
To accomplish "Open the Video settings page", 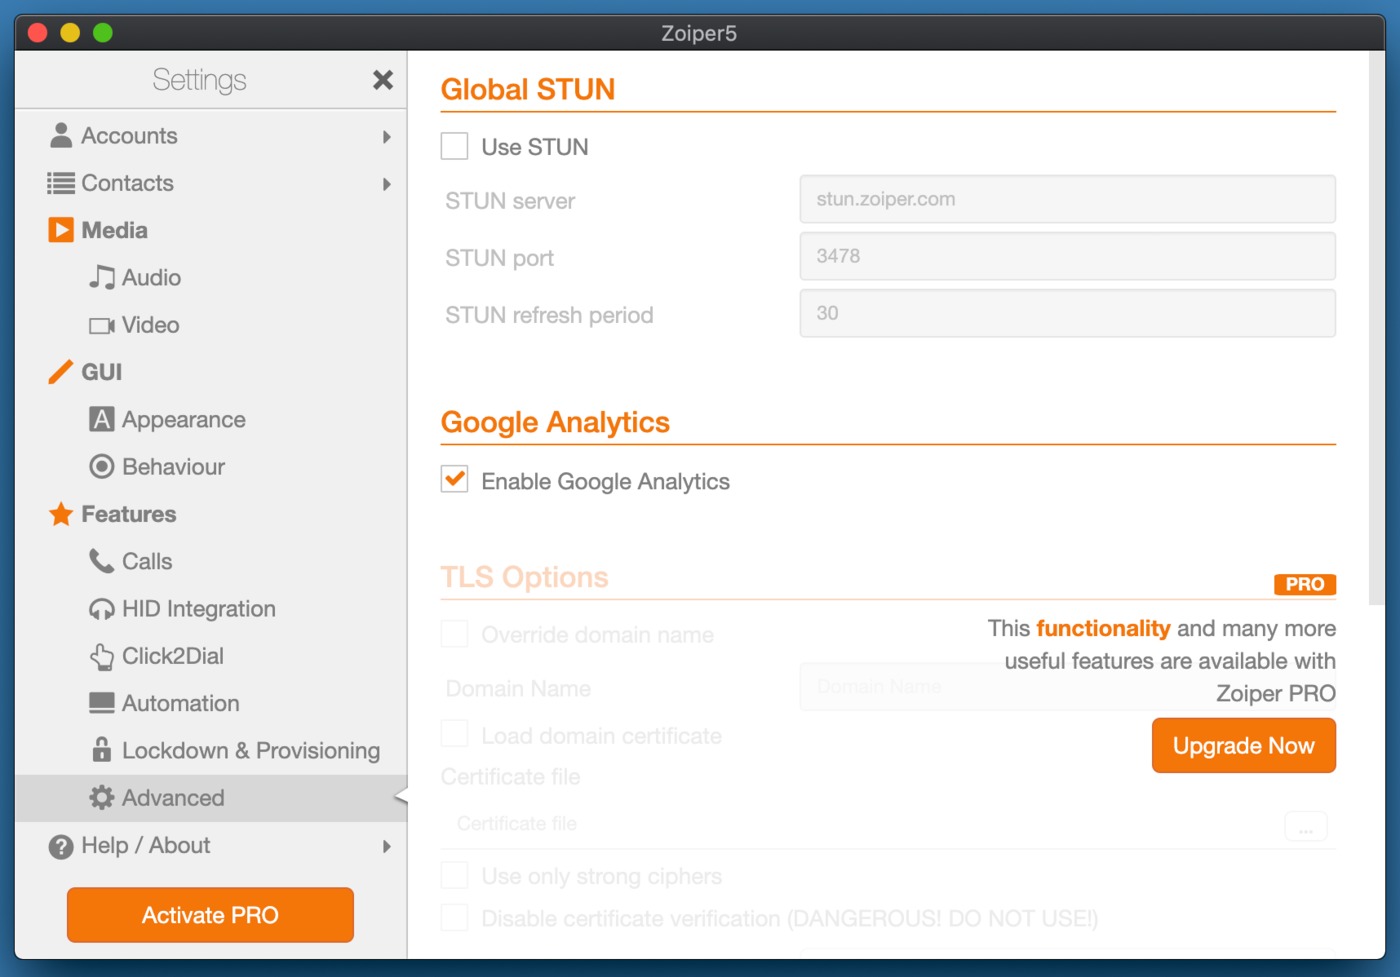I will [x=211, y=325].
